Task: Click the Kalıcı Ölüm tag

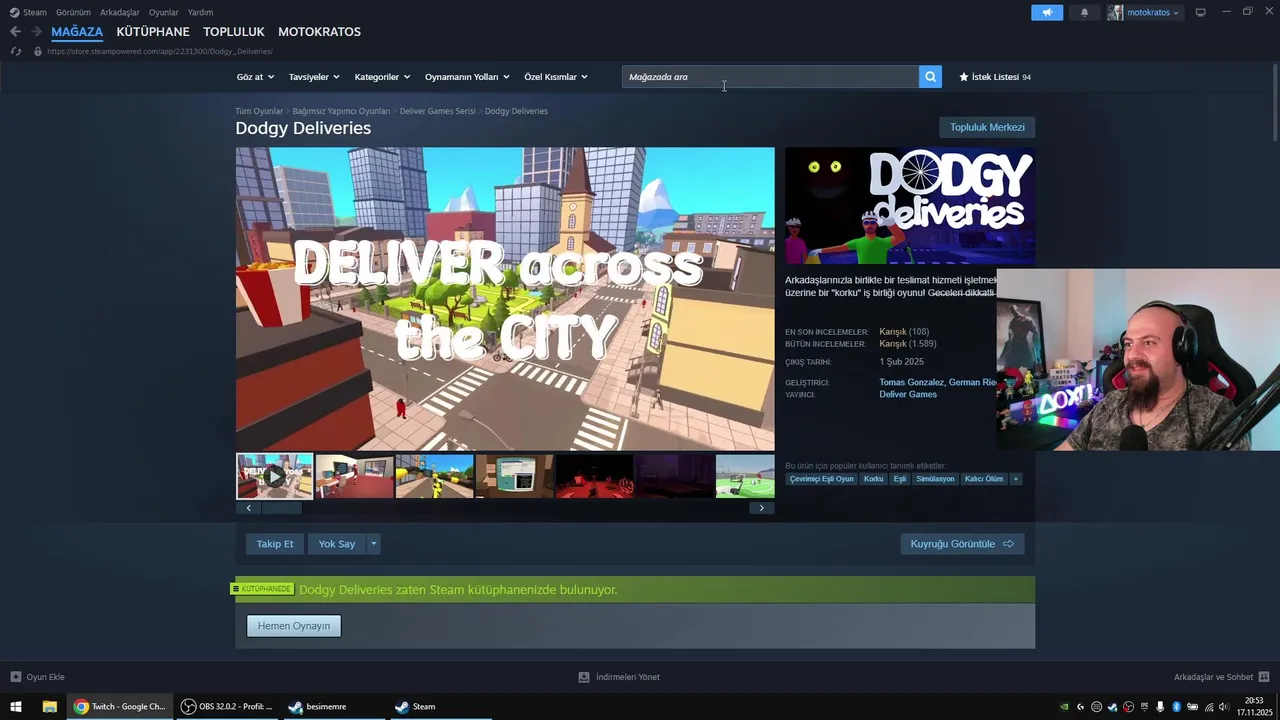Action: pos(984,479)
